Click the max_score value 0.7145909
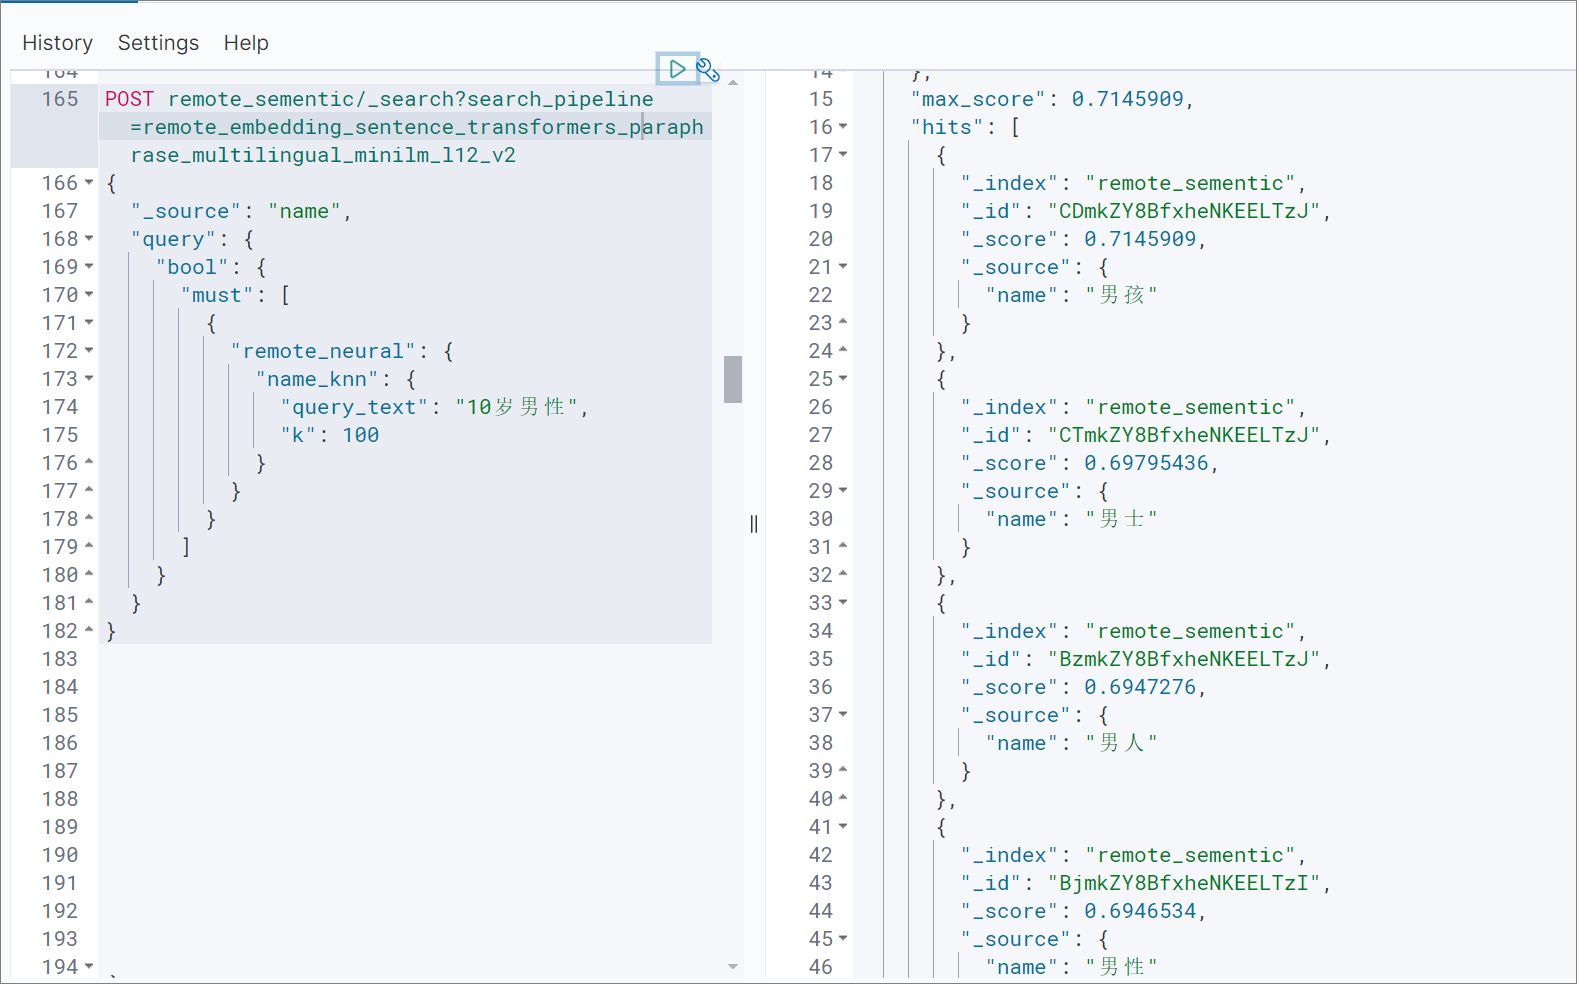 pos(1128,99)
